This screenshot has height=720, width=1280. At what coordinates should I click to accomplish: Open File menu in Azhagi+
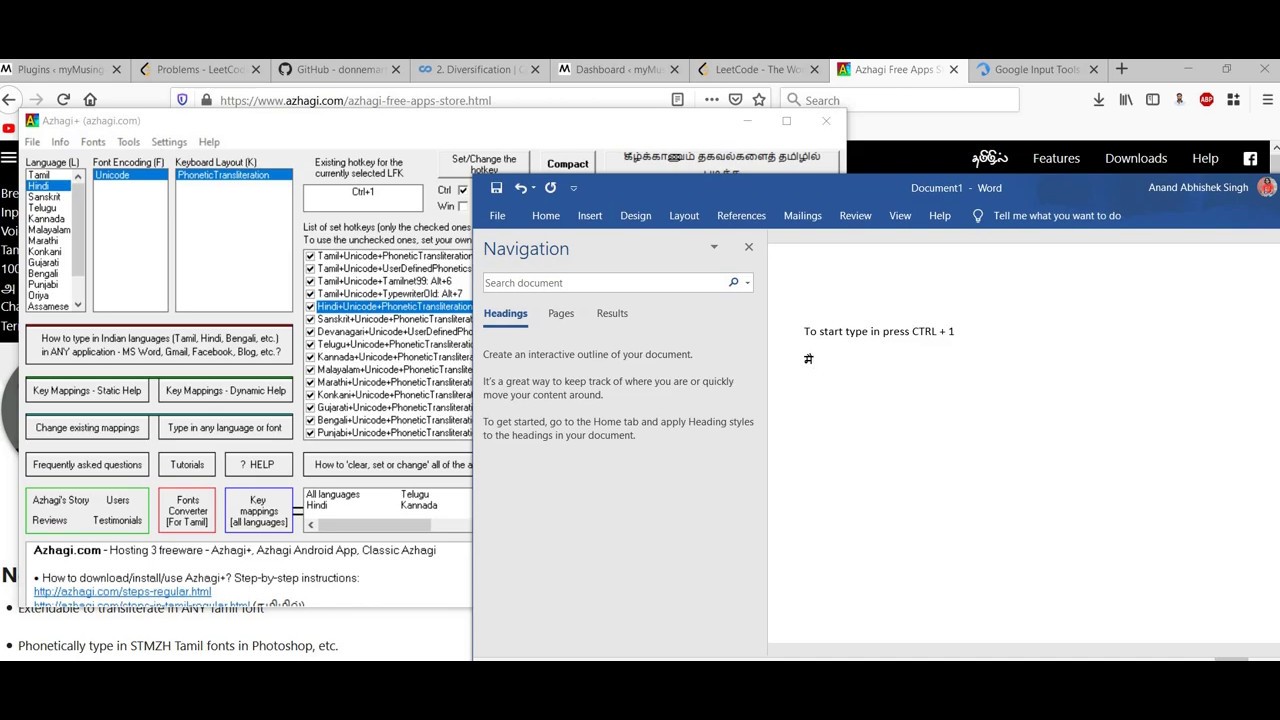[x=32, y=142]
